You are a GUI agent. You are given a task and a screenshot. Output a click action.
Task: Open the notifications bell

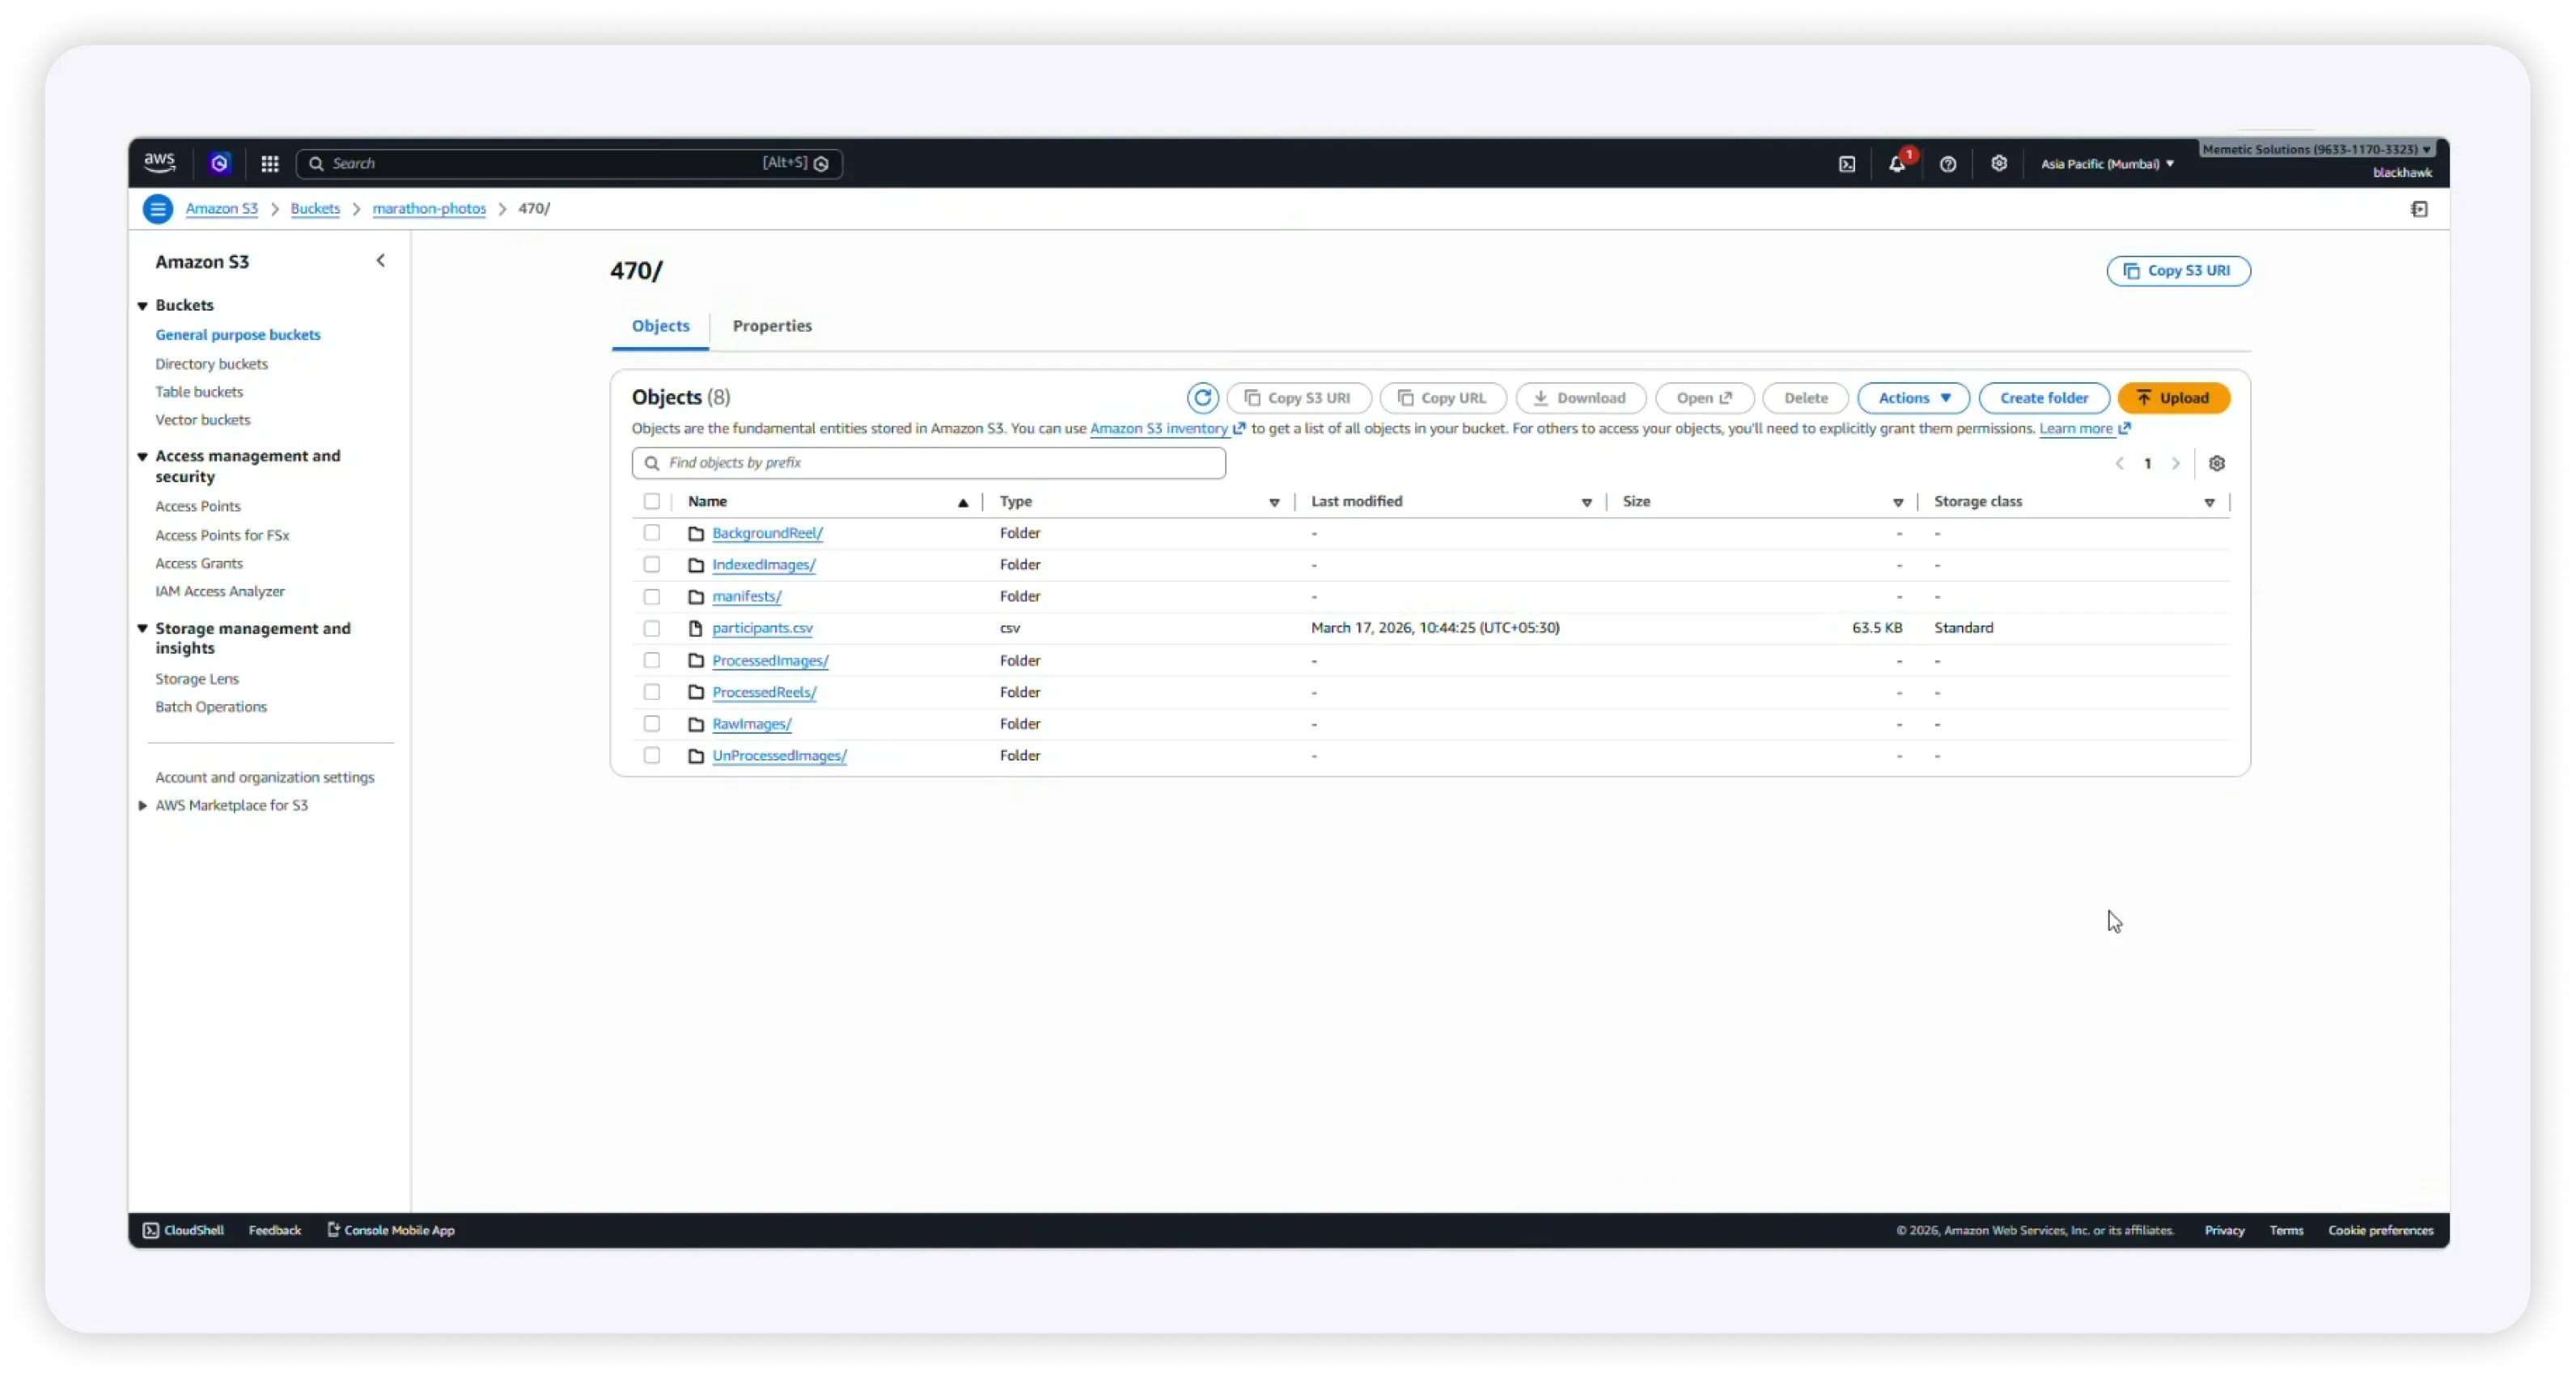[x=1897, y=164]
